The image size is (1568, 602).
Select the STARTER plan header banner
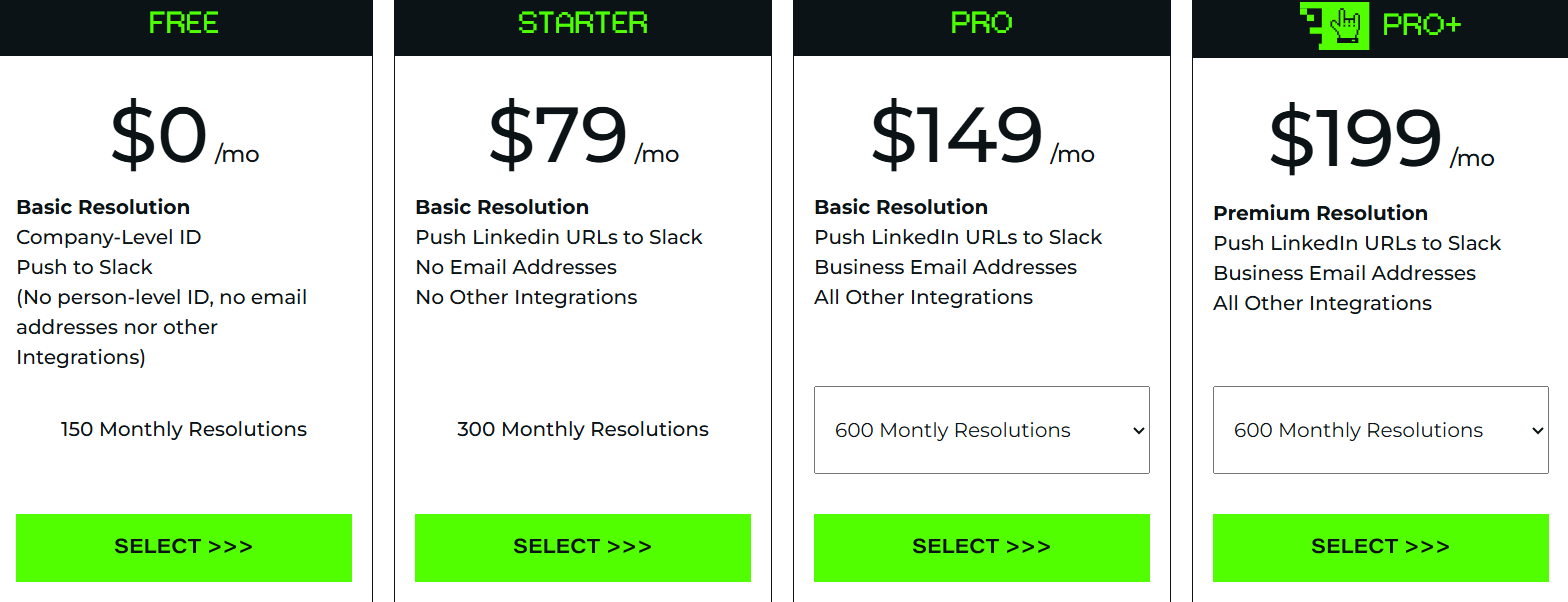click(x=583, y=27)
